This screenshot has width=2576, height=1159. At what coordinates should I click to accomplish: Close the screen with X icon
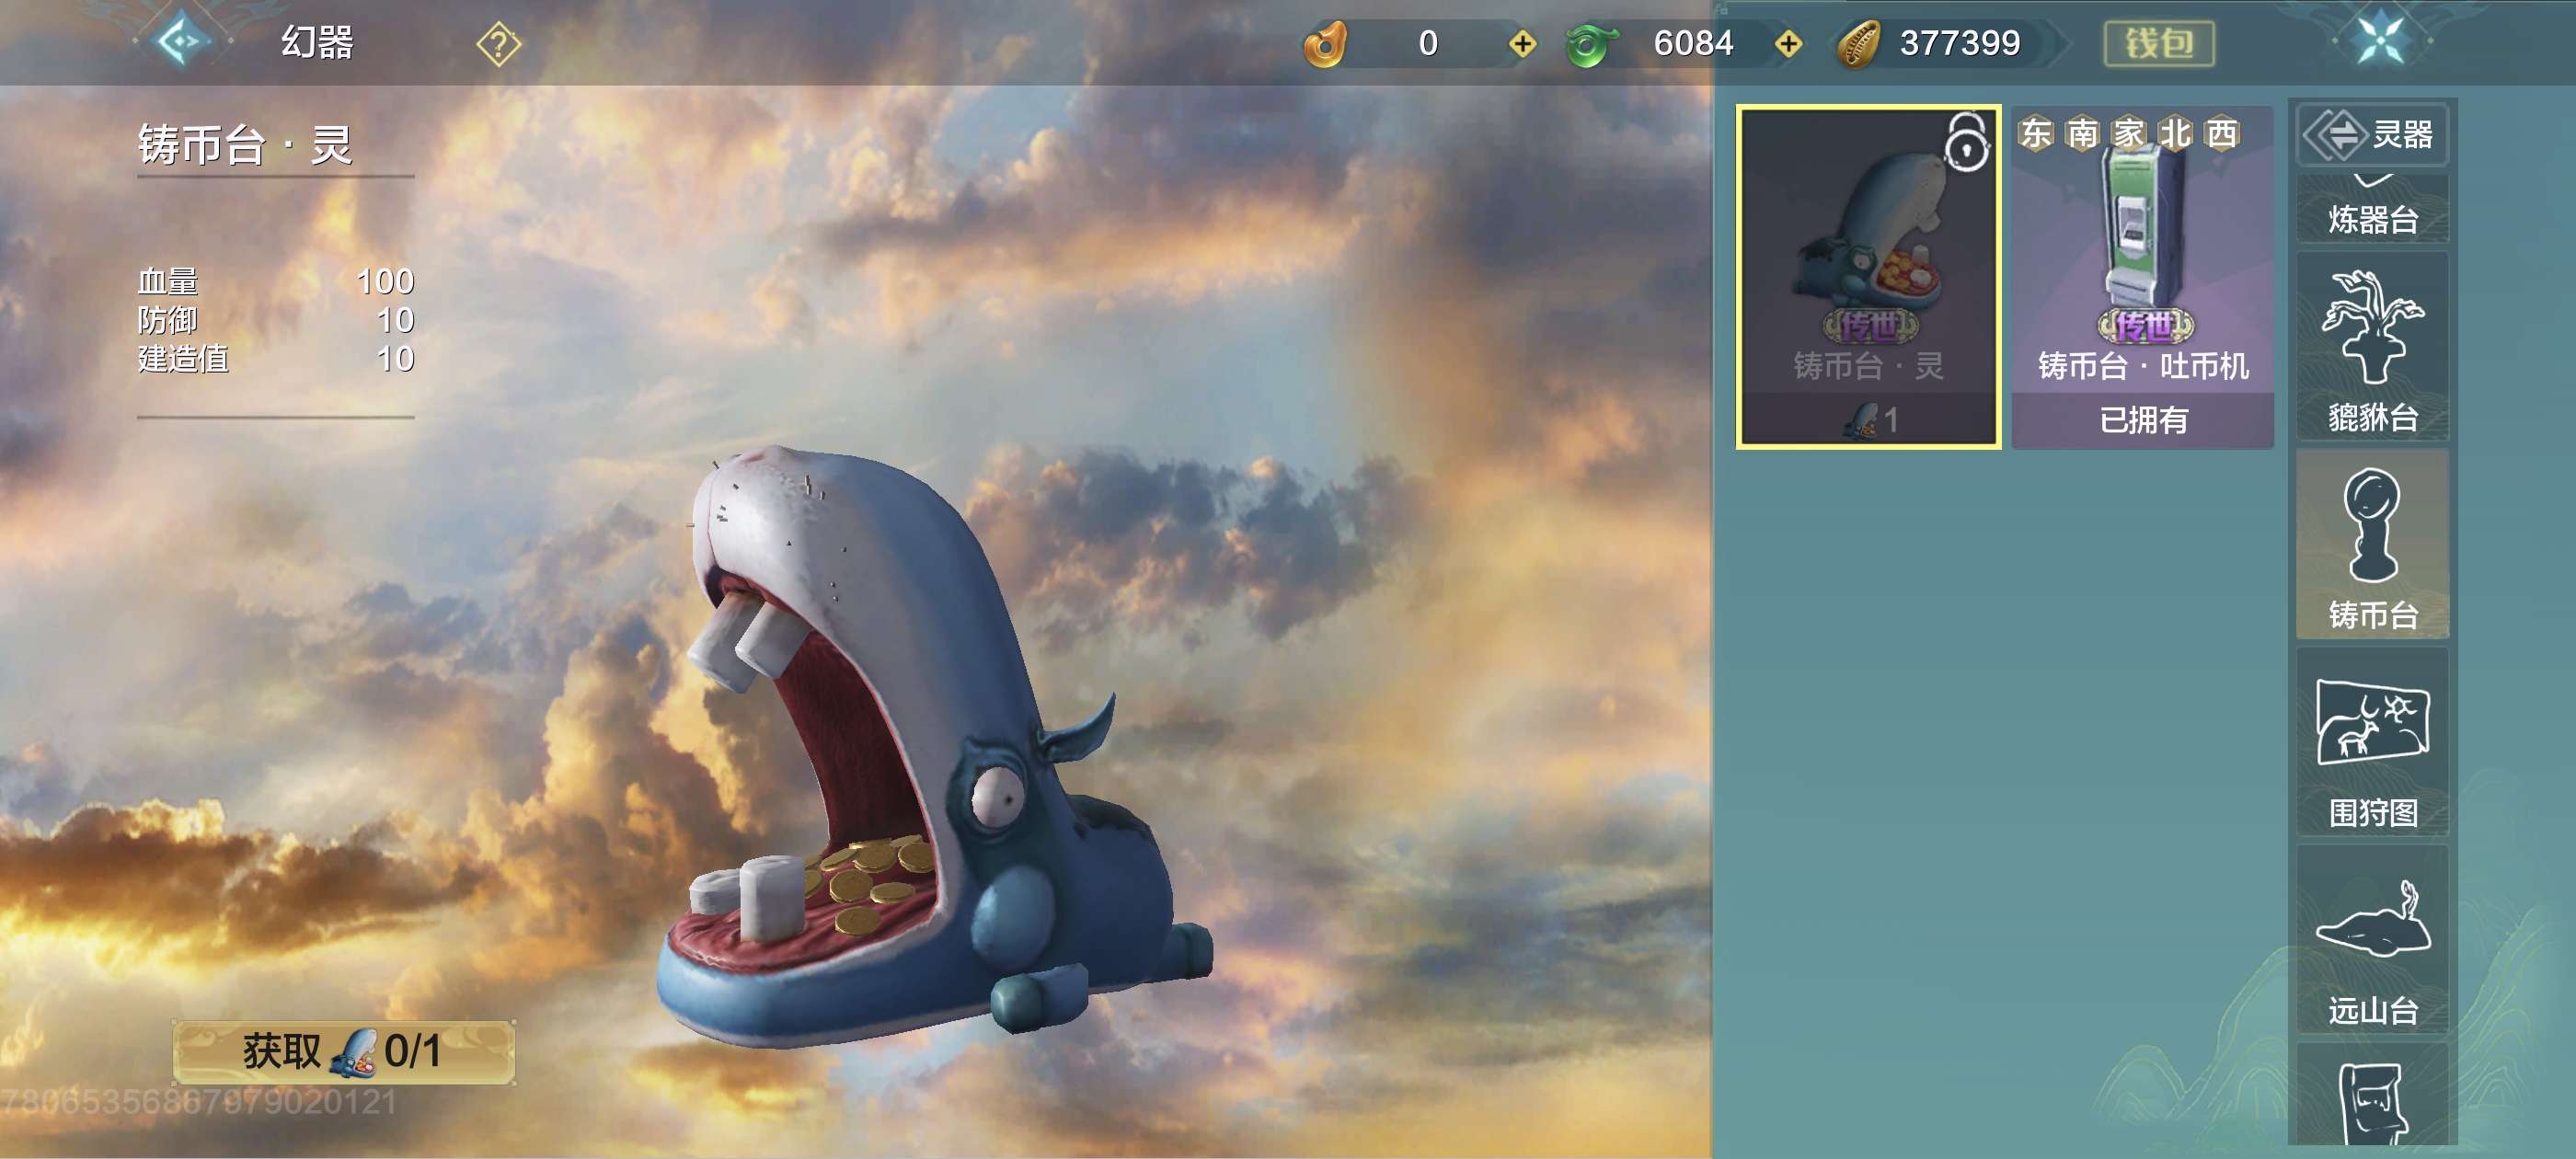click(2381, 41)
